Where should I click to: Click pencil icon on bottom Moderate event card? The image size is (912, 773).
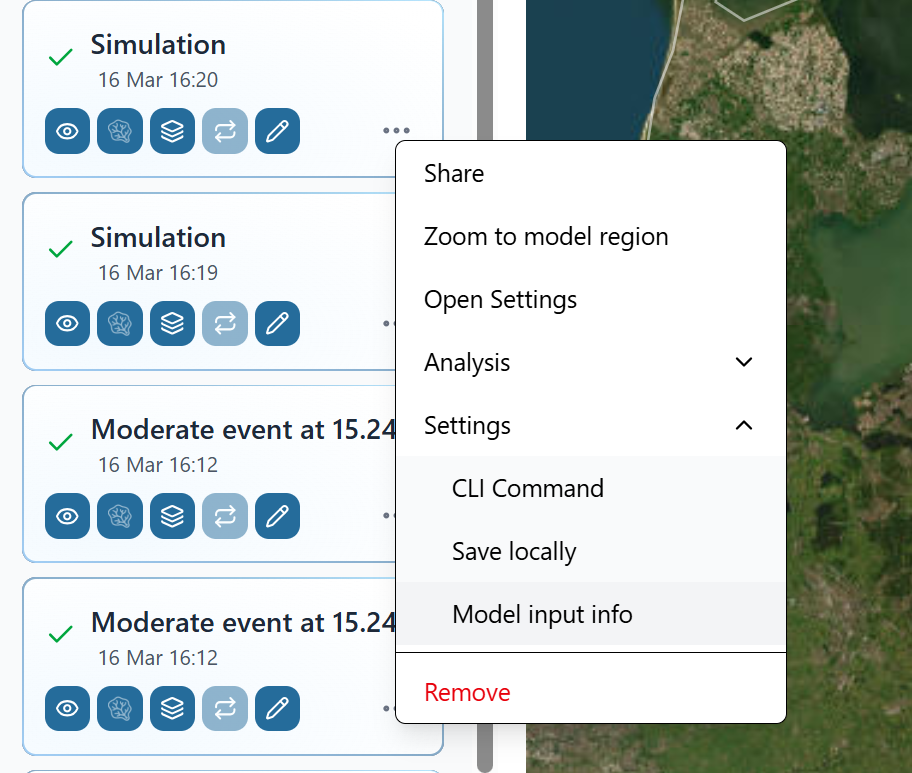(x=277, y=709)
